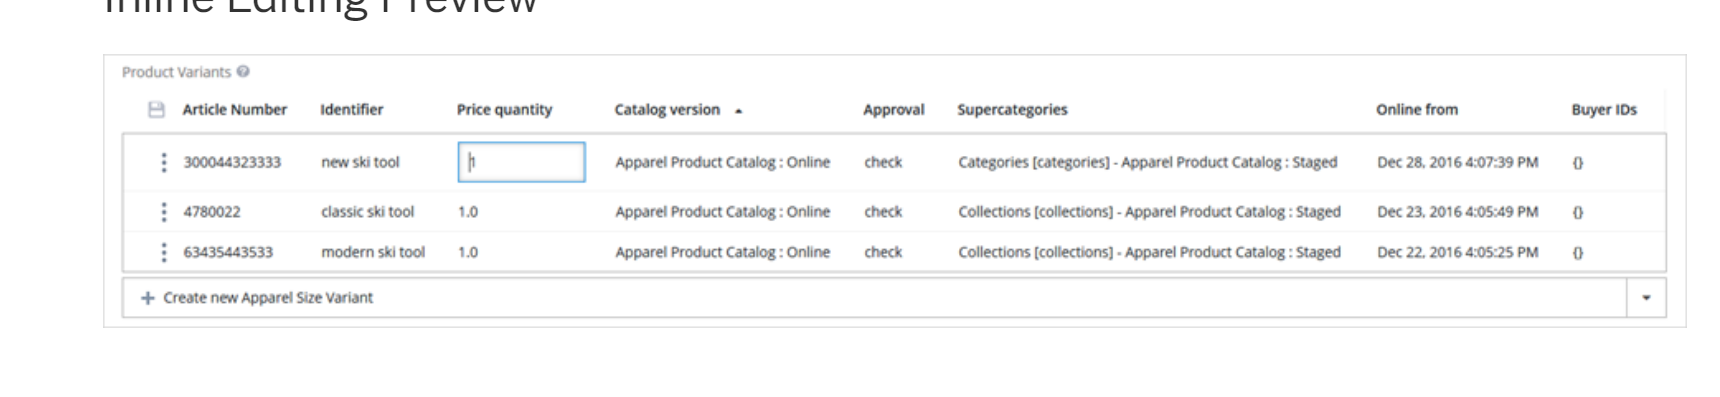Expand the dropdown arrow beside Create new variant
Image resolution: width=1720 pixels, height=397 pixels.
click(x=1646, y=298)
